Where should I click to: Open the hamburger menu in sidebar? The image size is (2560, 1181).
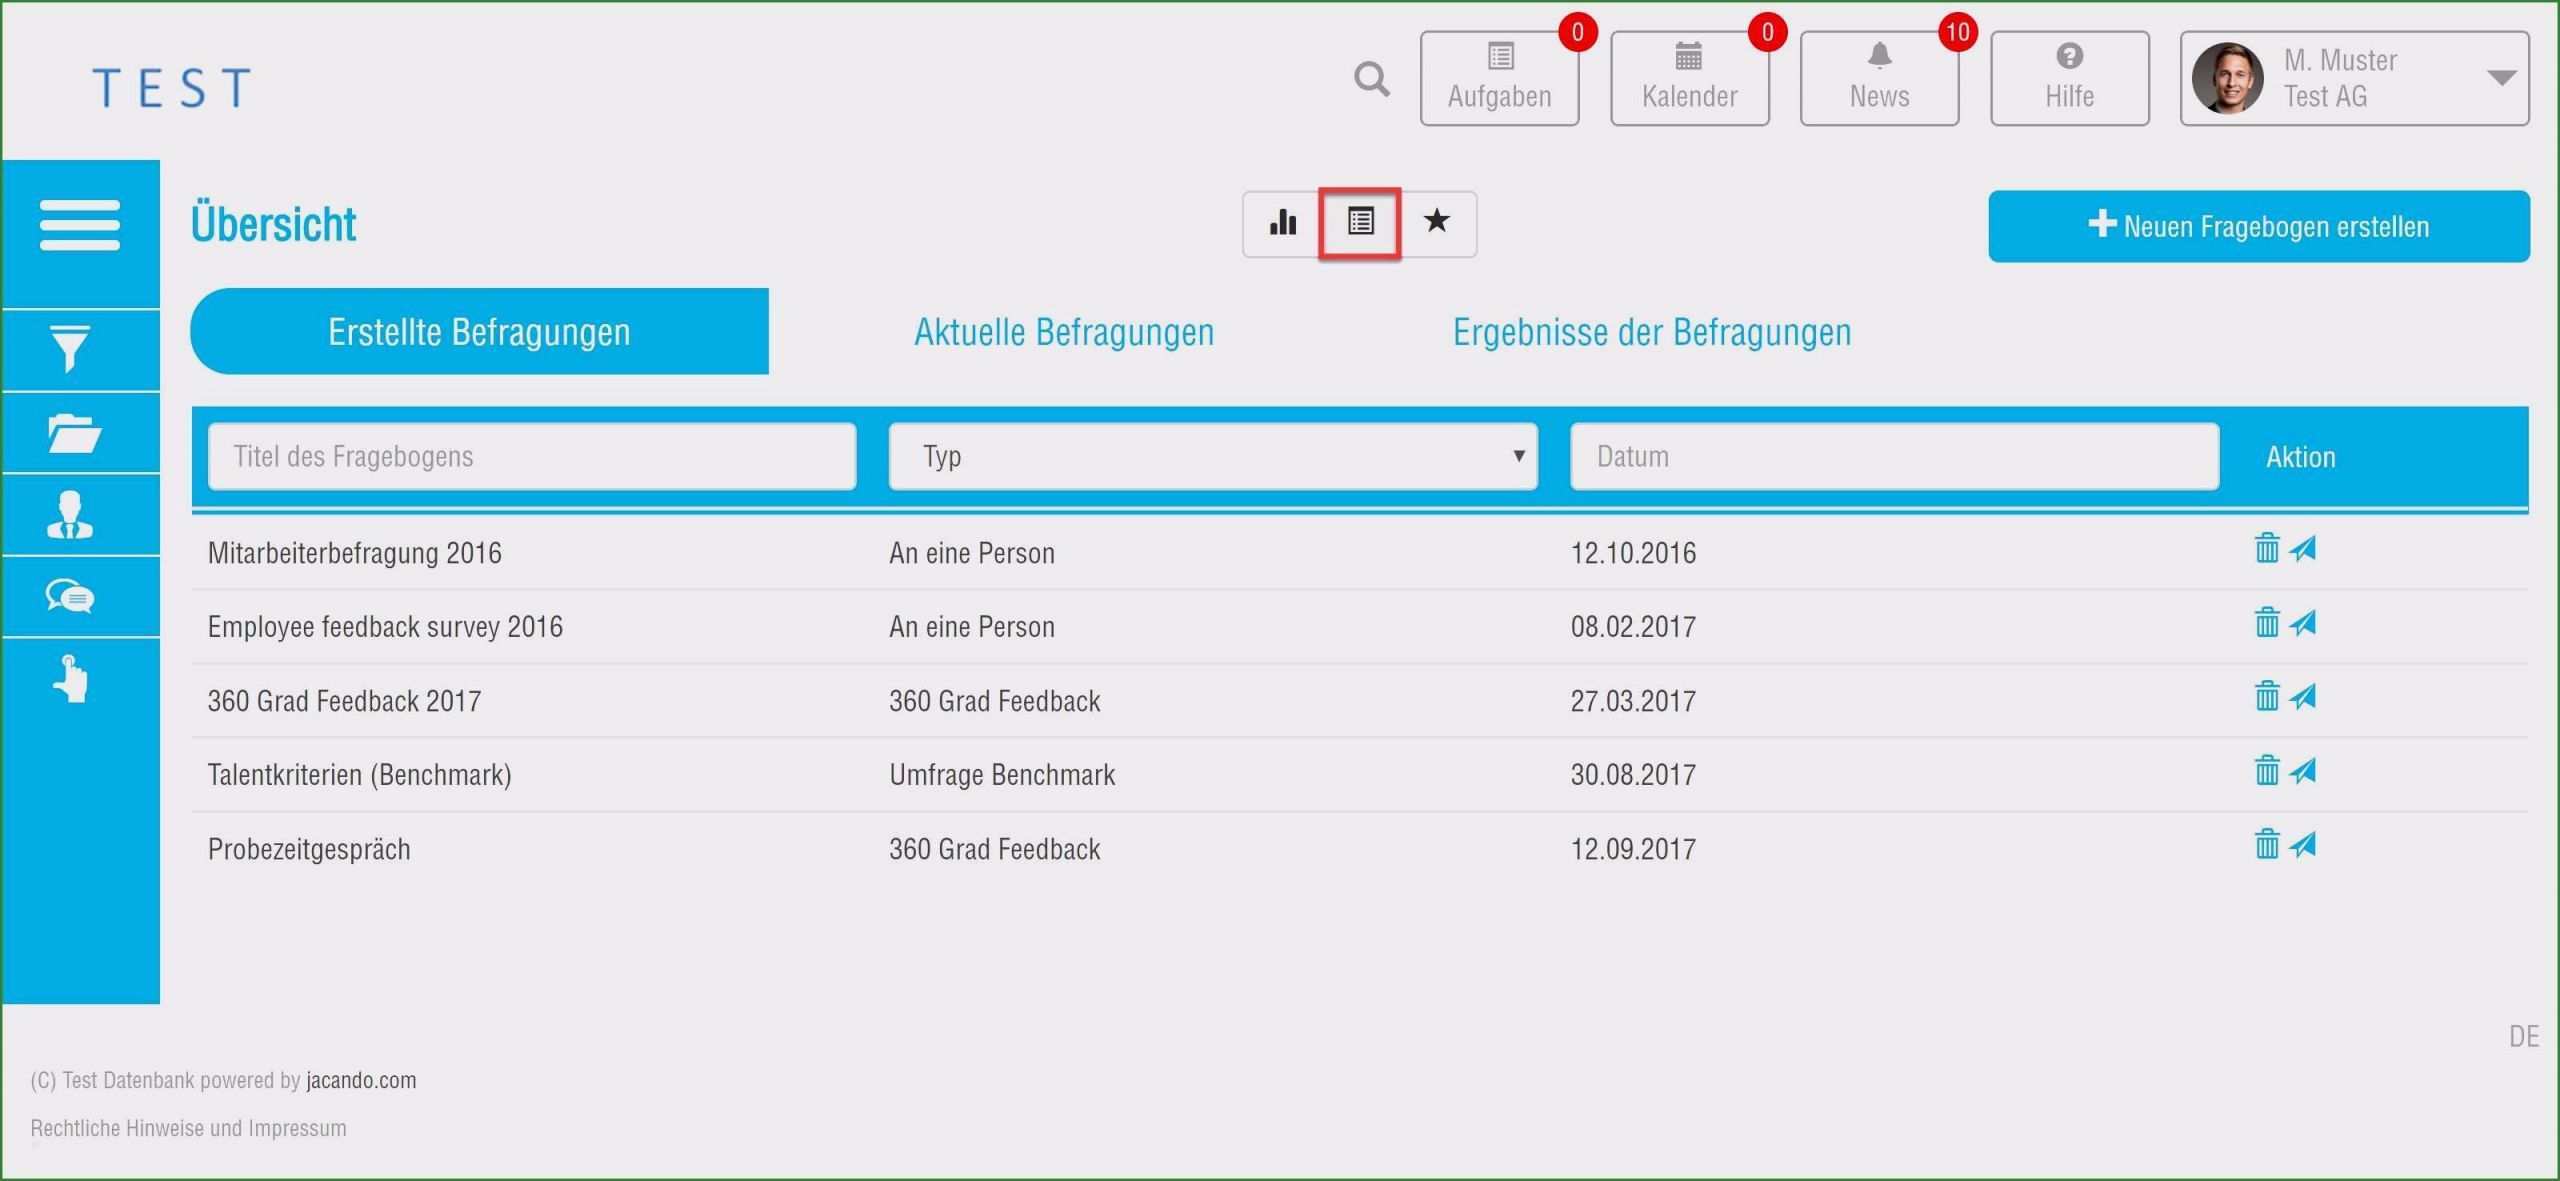80,224
